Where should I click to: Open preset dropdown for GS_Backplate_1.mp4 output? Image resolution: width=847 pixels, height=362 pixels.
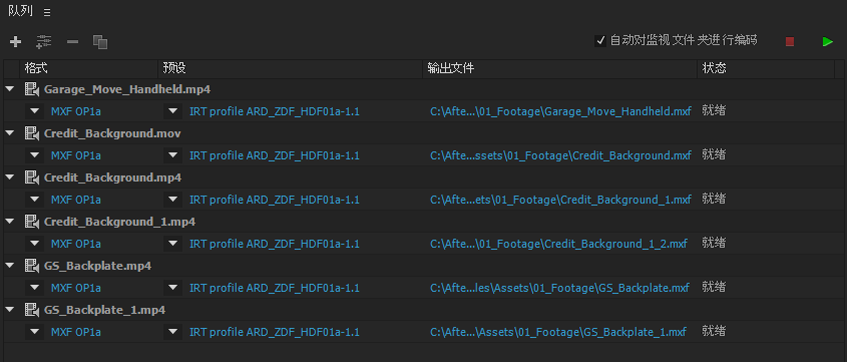click(x=173, y=333)
